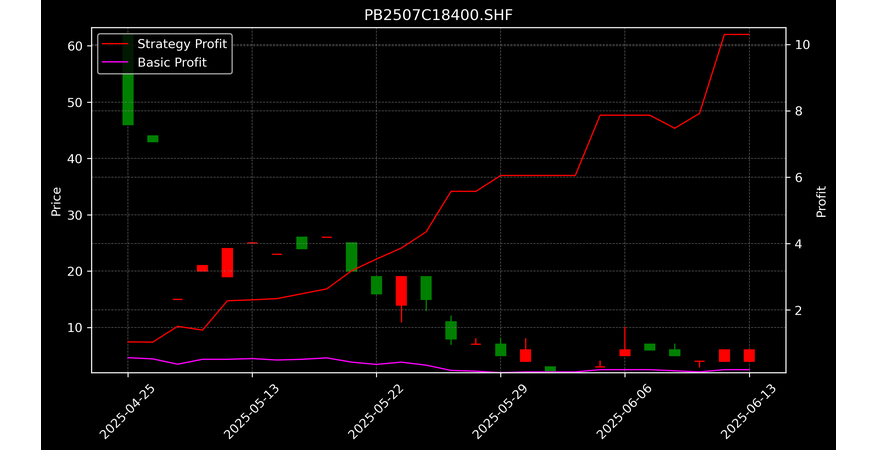Click the profit tick value 10 on right axis

(802, 45)
